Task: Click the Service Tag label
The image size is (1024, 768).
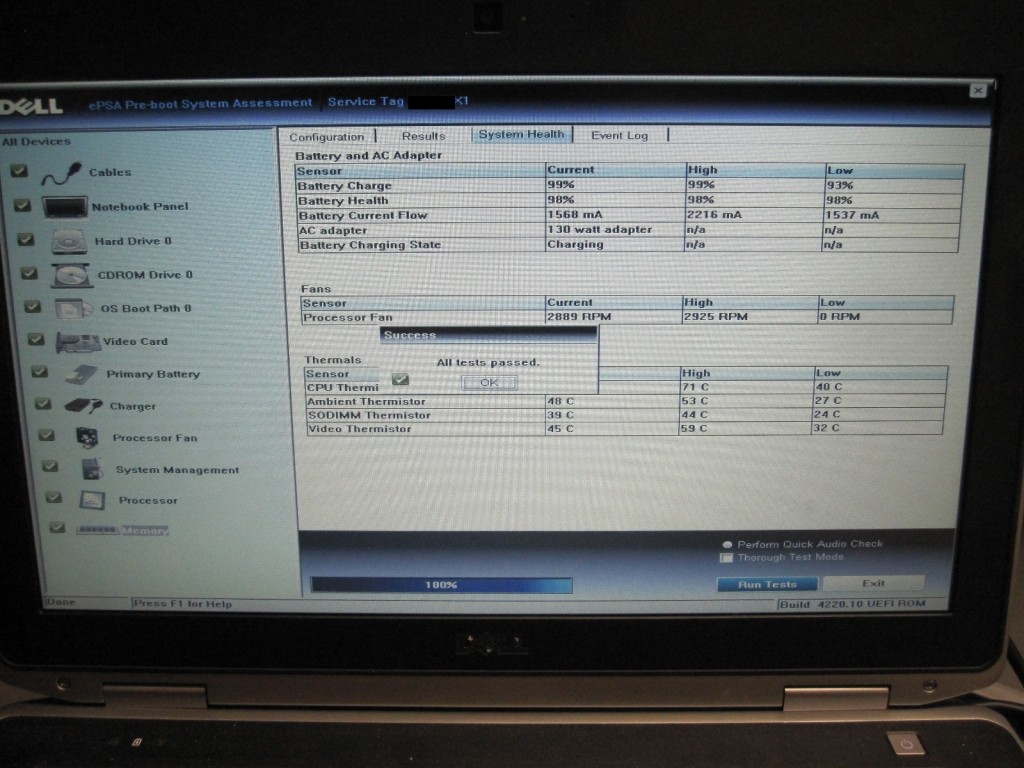Action: 366,102
